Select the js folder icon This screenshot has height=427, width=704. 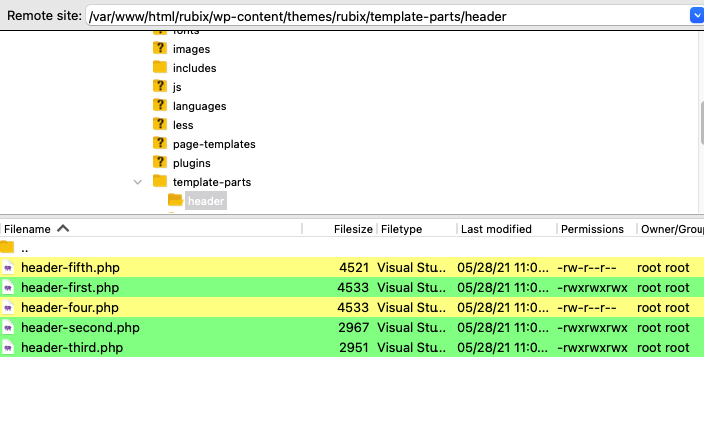tap(160, 86)
